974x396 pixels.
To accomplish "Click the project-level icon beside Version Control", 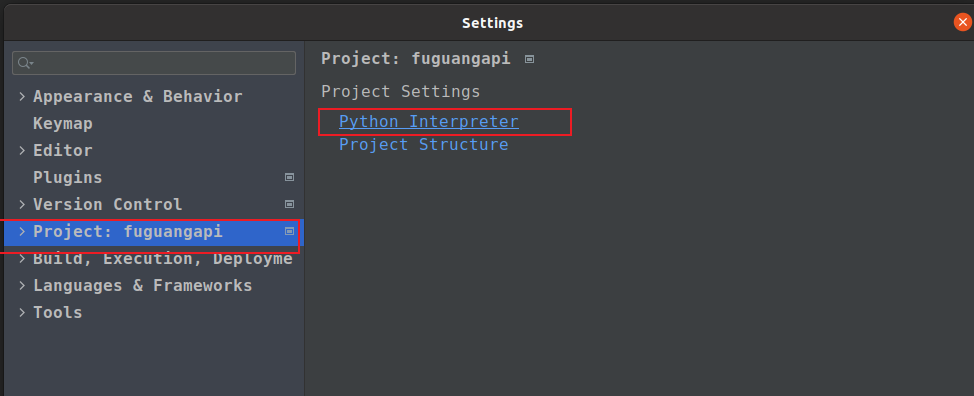I will tap(289, 204).
